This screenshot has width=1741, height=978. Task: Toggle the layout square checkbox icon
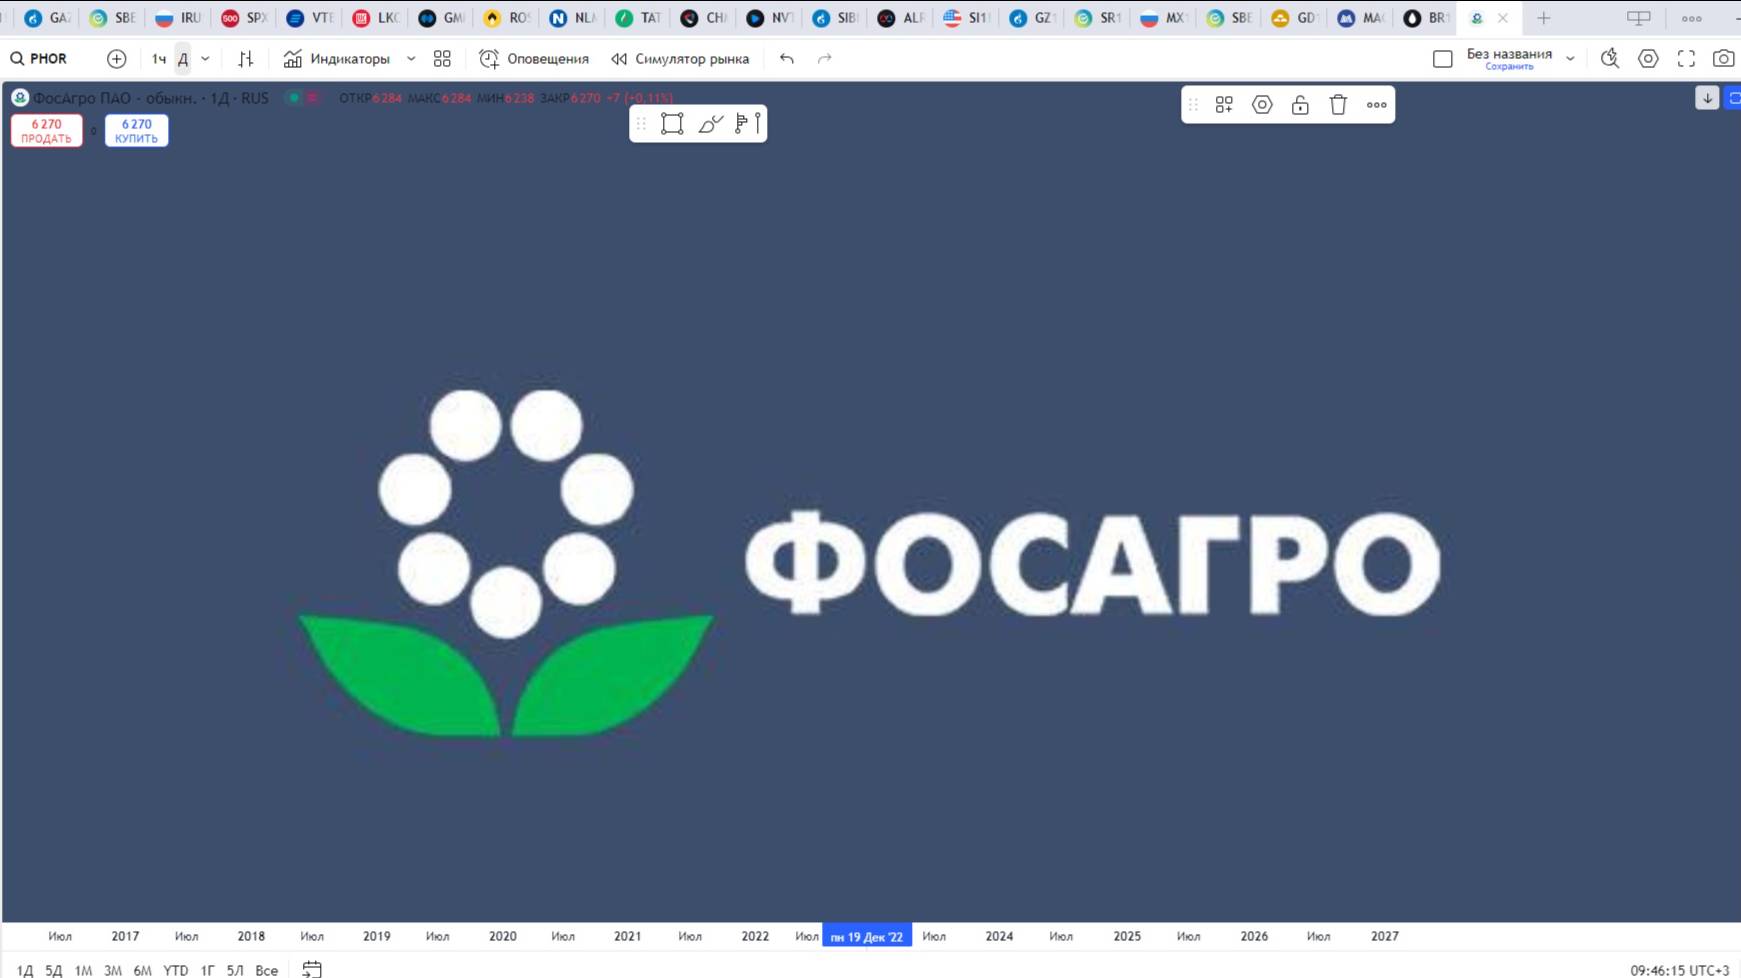(1443, 59)
